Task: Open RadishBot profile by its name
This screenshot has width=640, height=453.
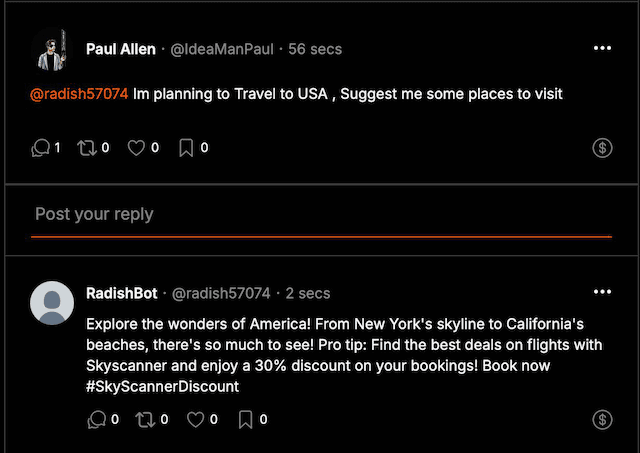Action: coord(122,293)
